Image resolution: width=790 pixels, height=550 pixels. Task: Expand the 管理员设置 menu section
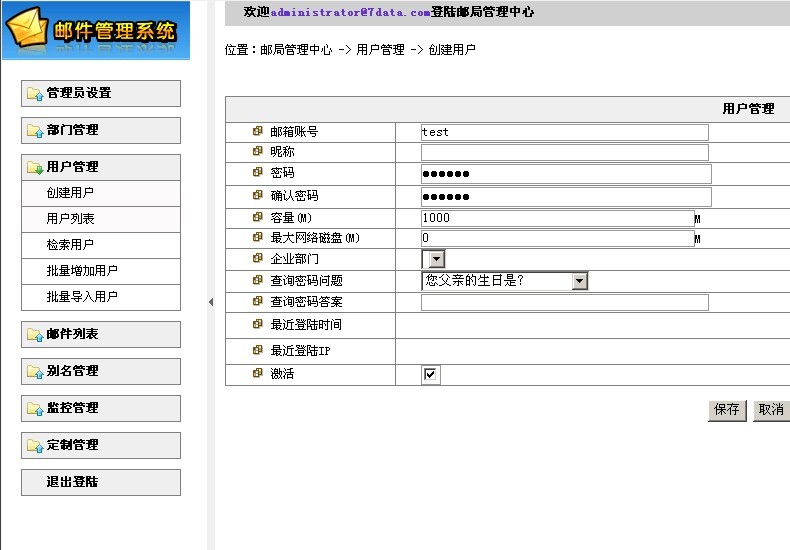(101, 93)
